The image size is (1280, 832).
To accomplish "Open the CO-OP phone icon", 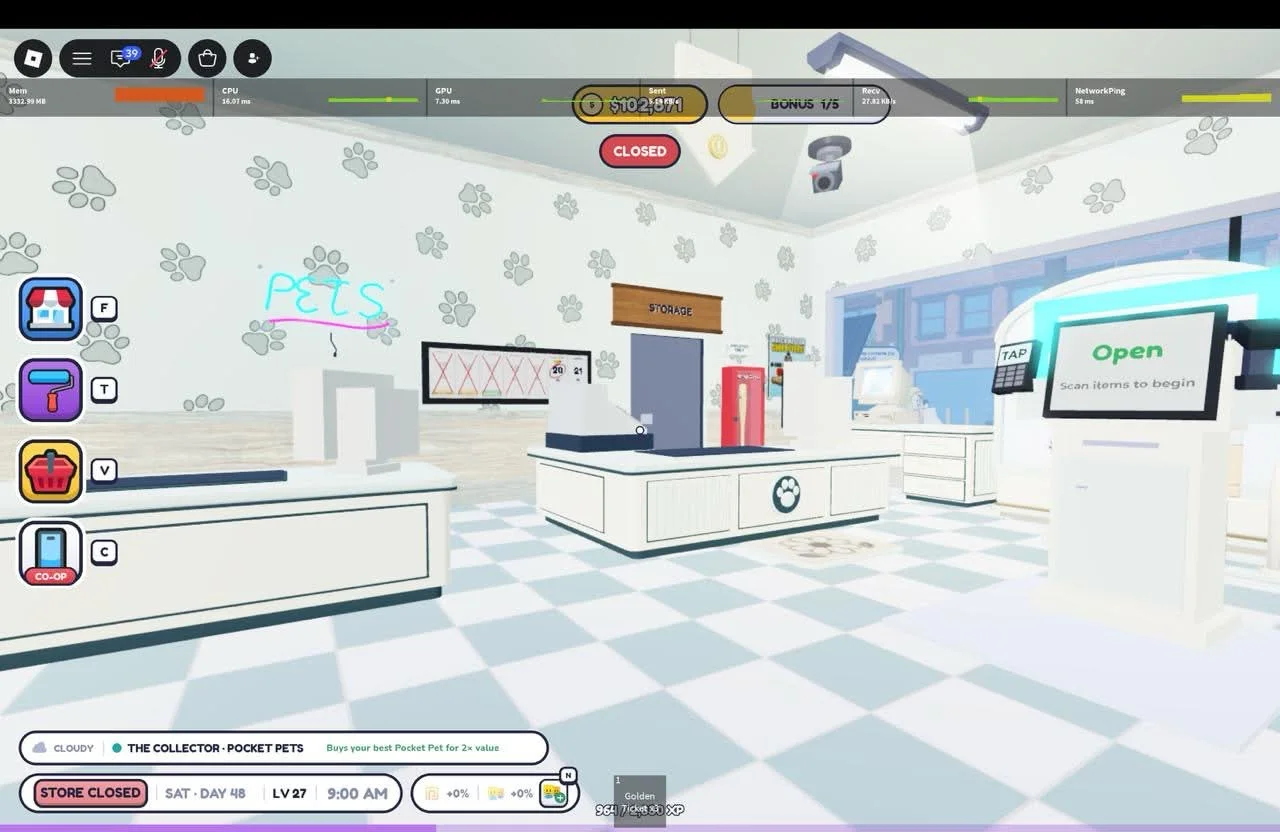I will pyautogui.click(x=51, y=552).
